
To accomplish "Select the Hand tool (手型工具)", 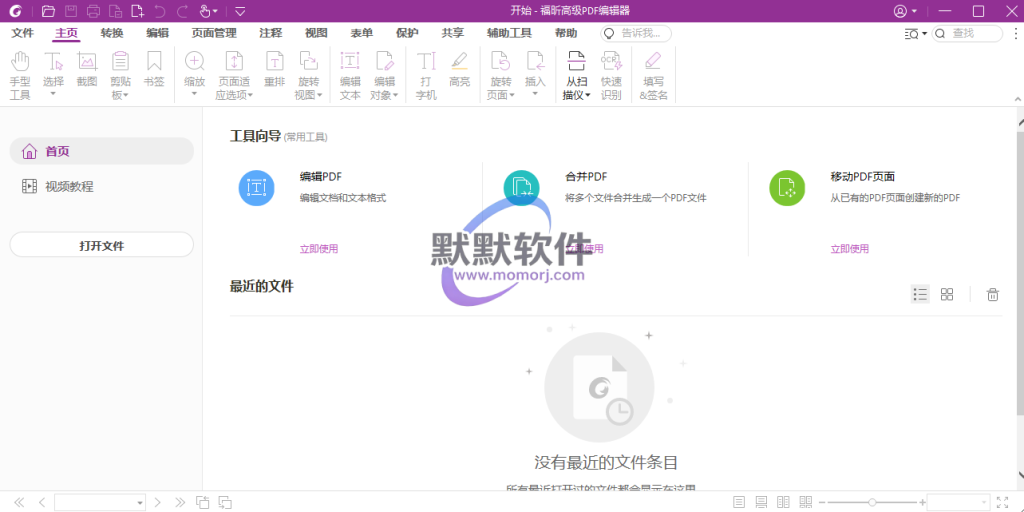I will (20, 74).
